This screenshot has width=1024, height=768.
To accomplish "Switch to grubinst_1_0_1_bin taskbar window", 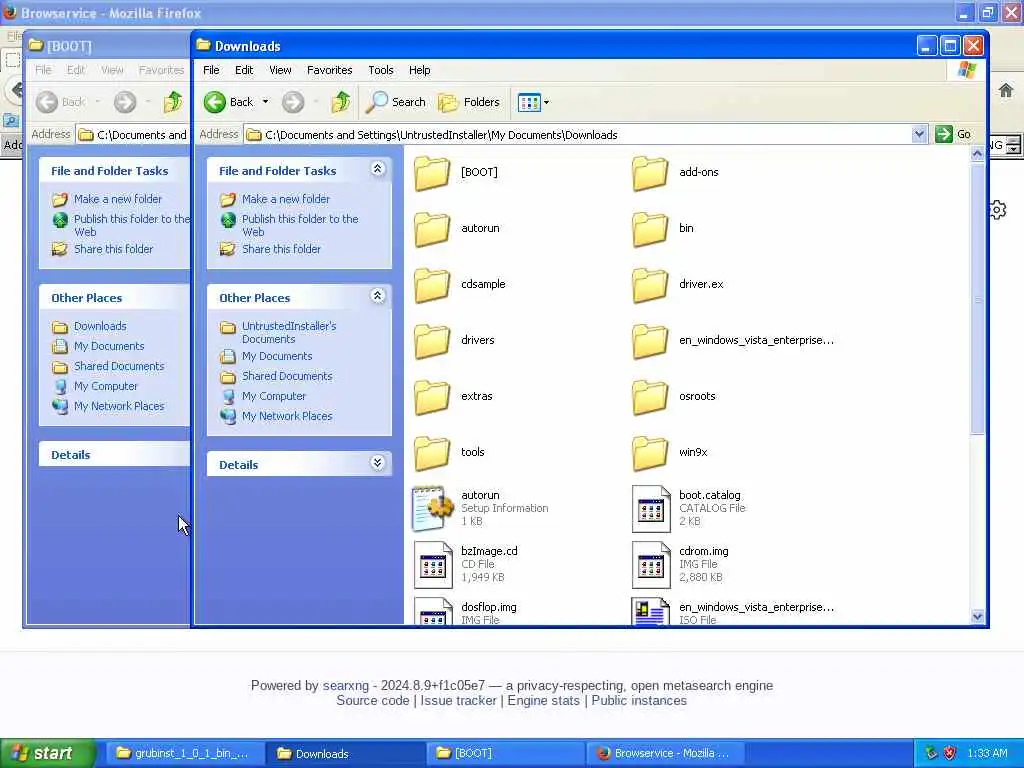I will click(184, 754).
